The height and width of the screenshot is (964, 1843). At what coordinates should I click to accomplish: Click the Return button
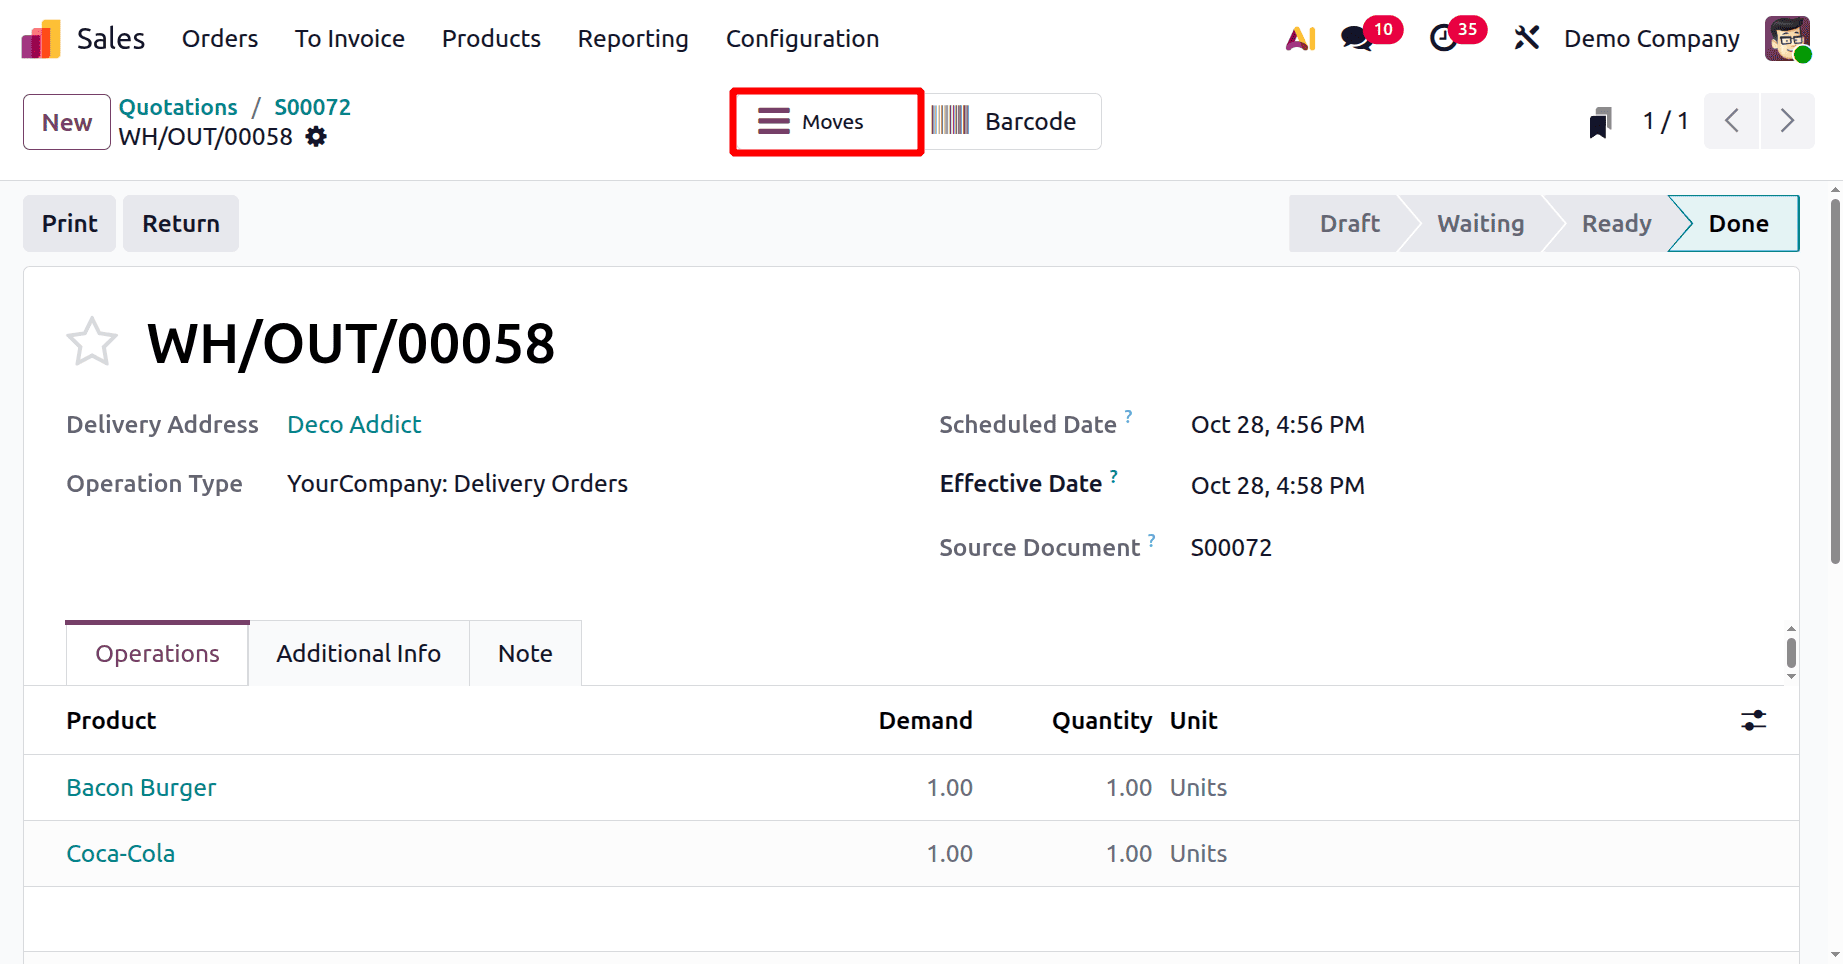point(180,223)
